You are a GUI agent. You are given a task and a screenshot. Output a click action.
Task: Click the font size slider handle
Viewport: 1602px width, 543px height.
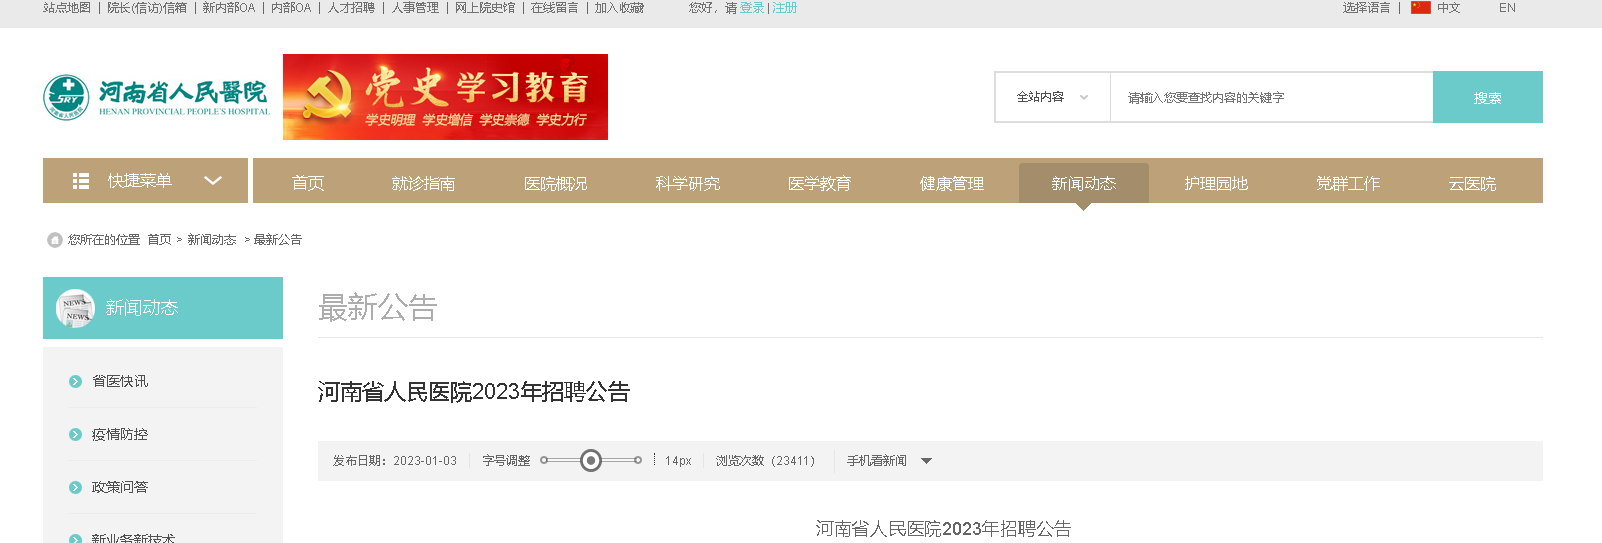[591, 460]
